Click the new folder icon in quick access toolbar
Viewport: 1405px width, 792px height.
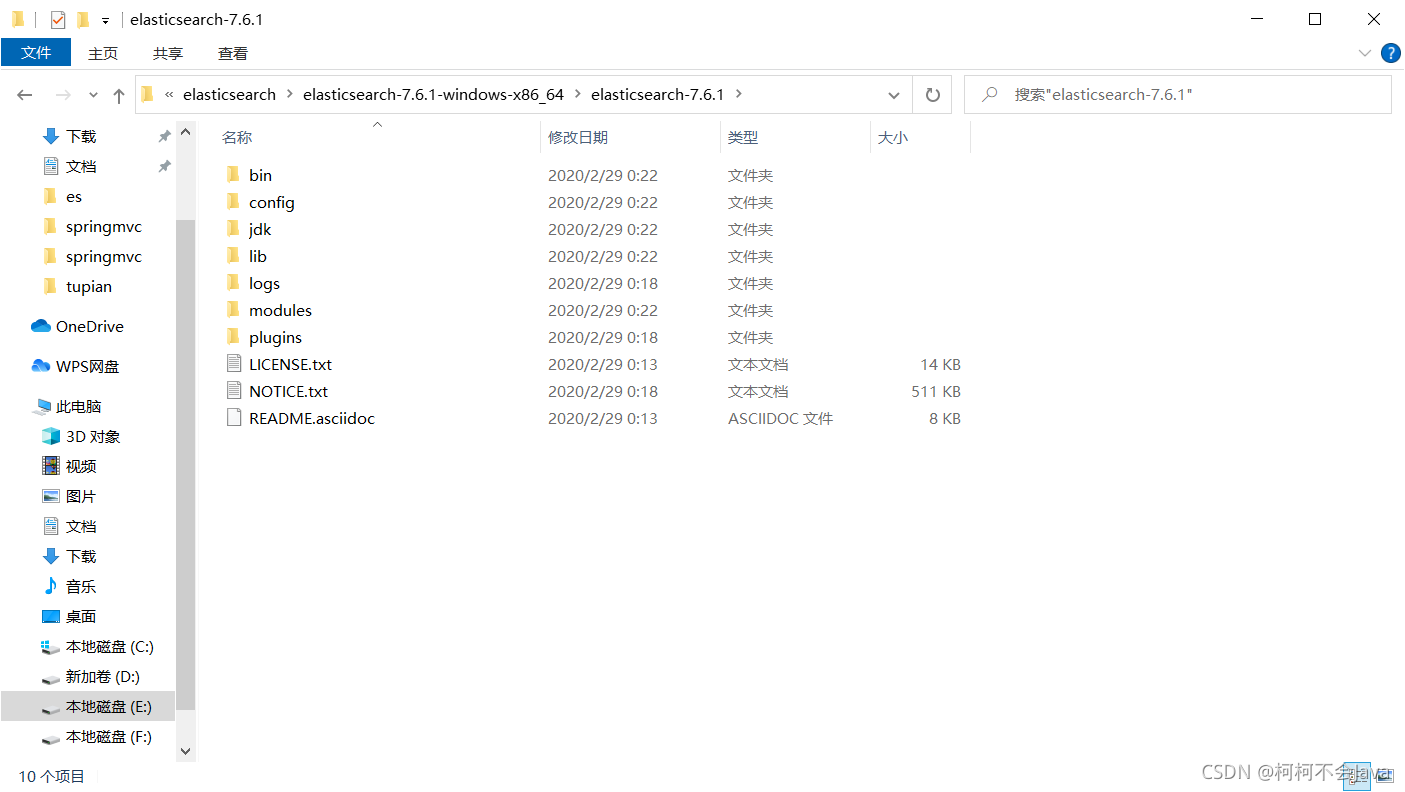click(x=83, y=19)
